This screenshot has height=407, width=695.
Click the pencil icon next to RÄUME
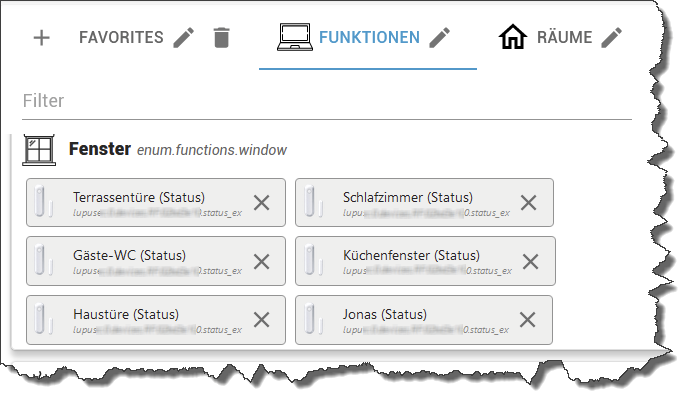[x=612, y=38]
